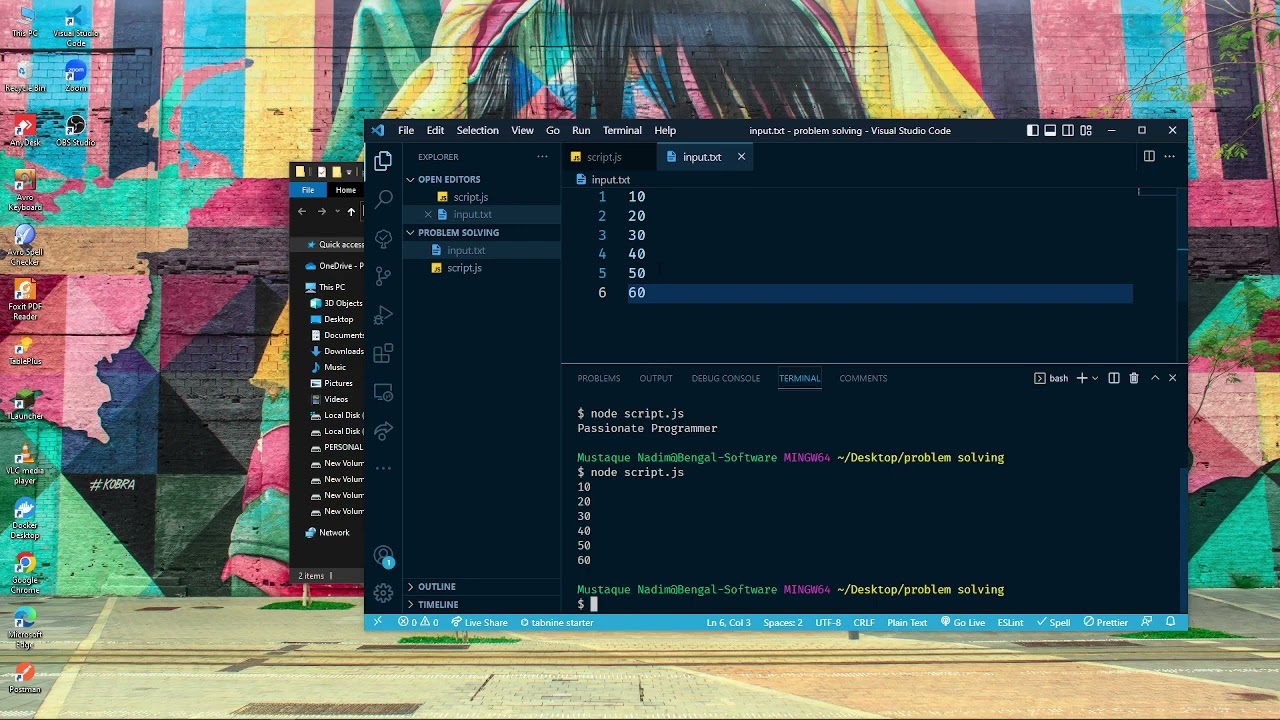Click the feedback icon in status bar
This screenshot has height=720, width=1280.
(x=1147, y=622)
